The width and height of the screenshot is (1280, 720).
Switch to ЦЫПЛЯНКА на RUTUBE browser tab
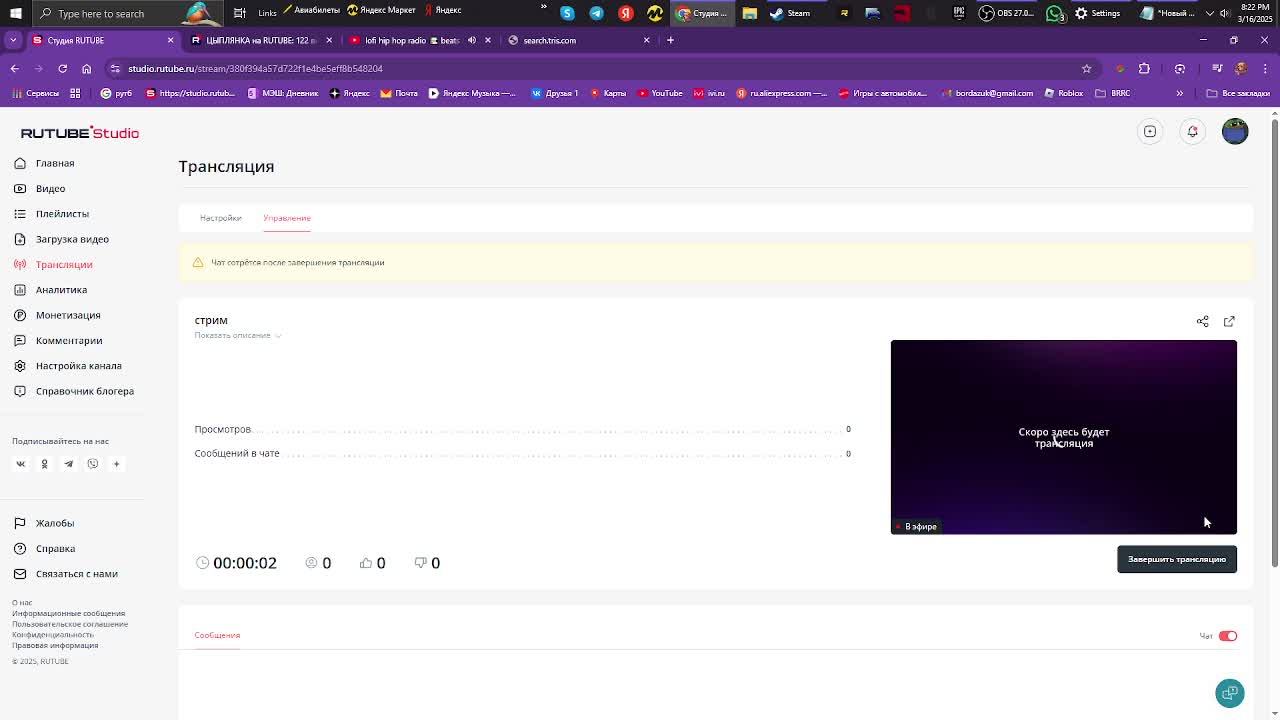[259, 40]
